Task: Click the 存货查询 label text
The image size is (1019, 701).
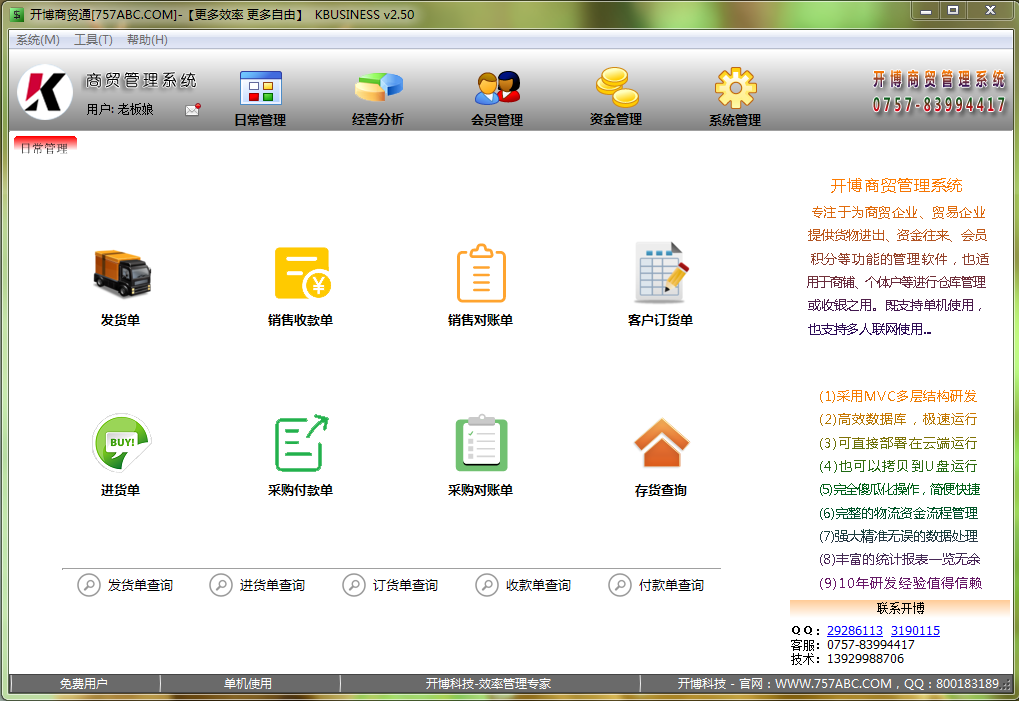Action: (661, 490)
